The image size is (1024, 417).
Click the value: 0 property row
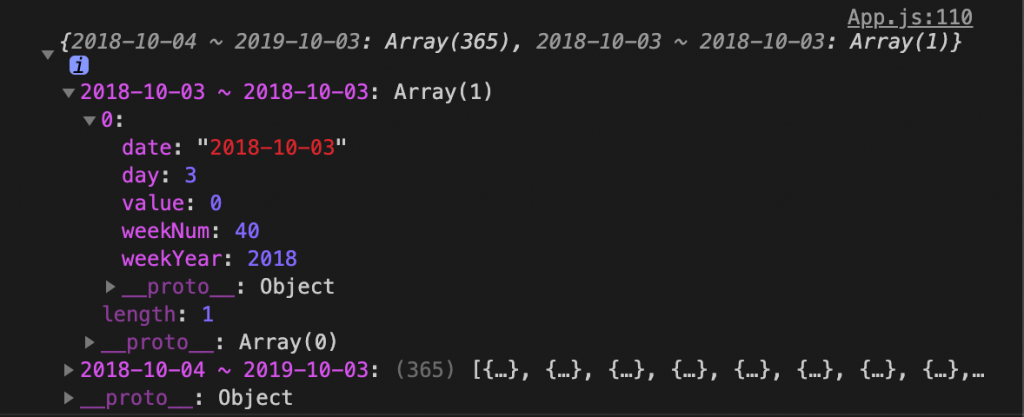click(172, 204)
